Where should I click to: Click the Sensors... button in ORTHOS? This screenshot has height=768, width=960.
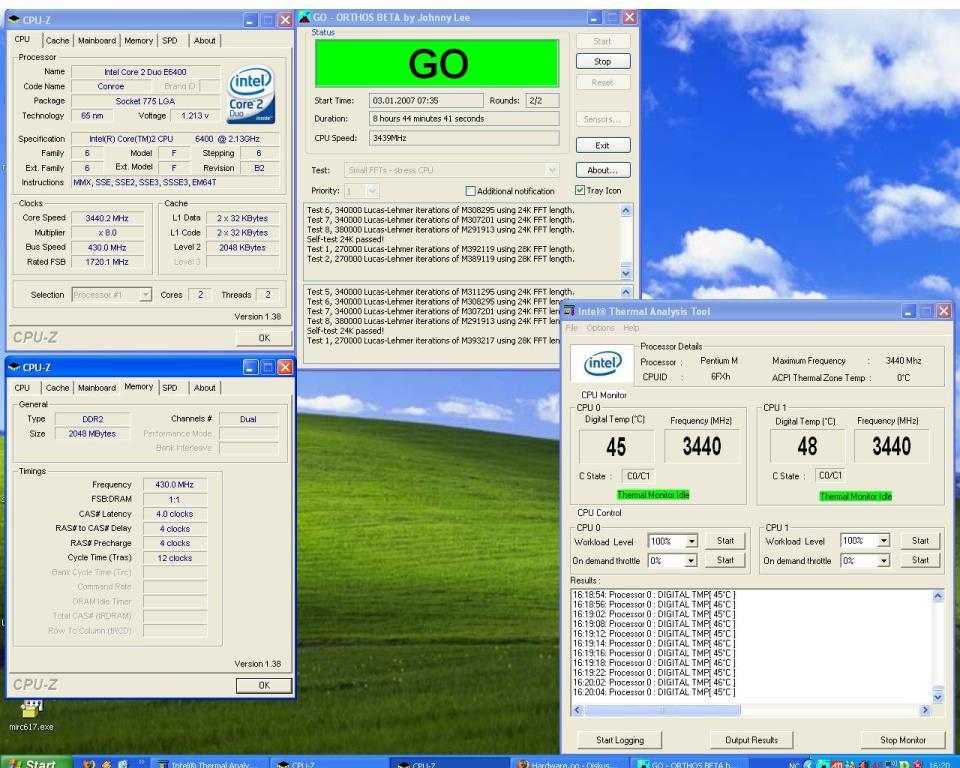coord(602,119)
